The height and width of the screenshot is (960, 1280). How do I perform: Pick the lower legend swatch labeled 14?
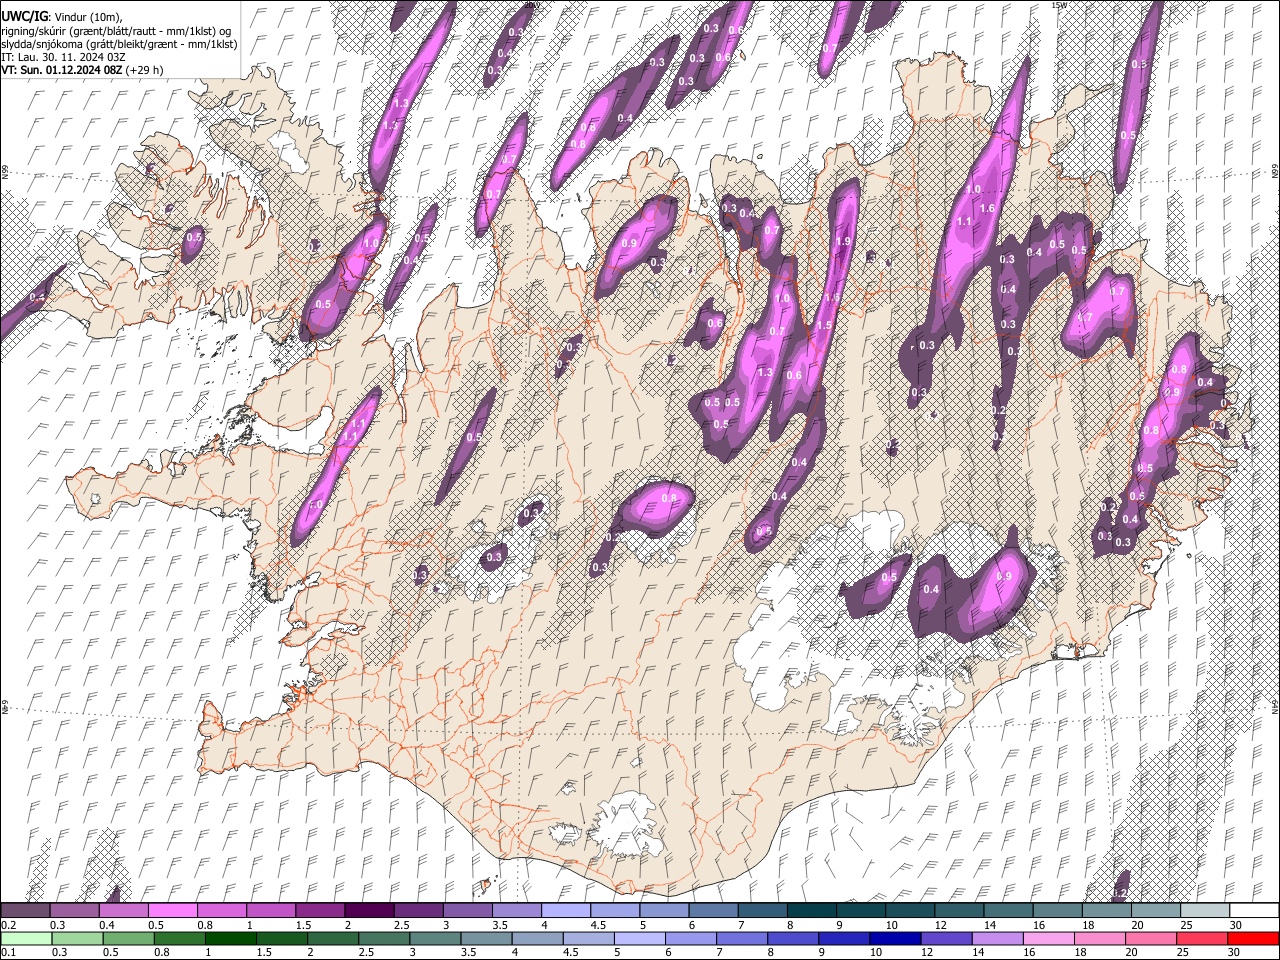tap(998, 938)
